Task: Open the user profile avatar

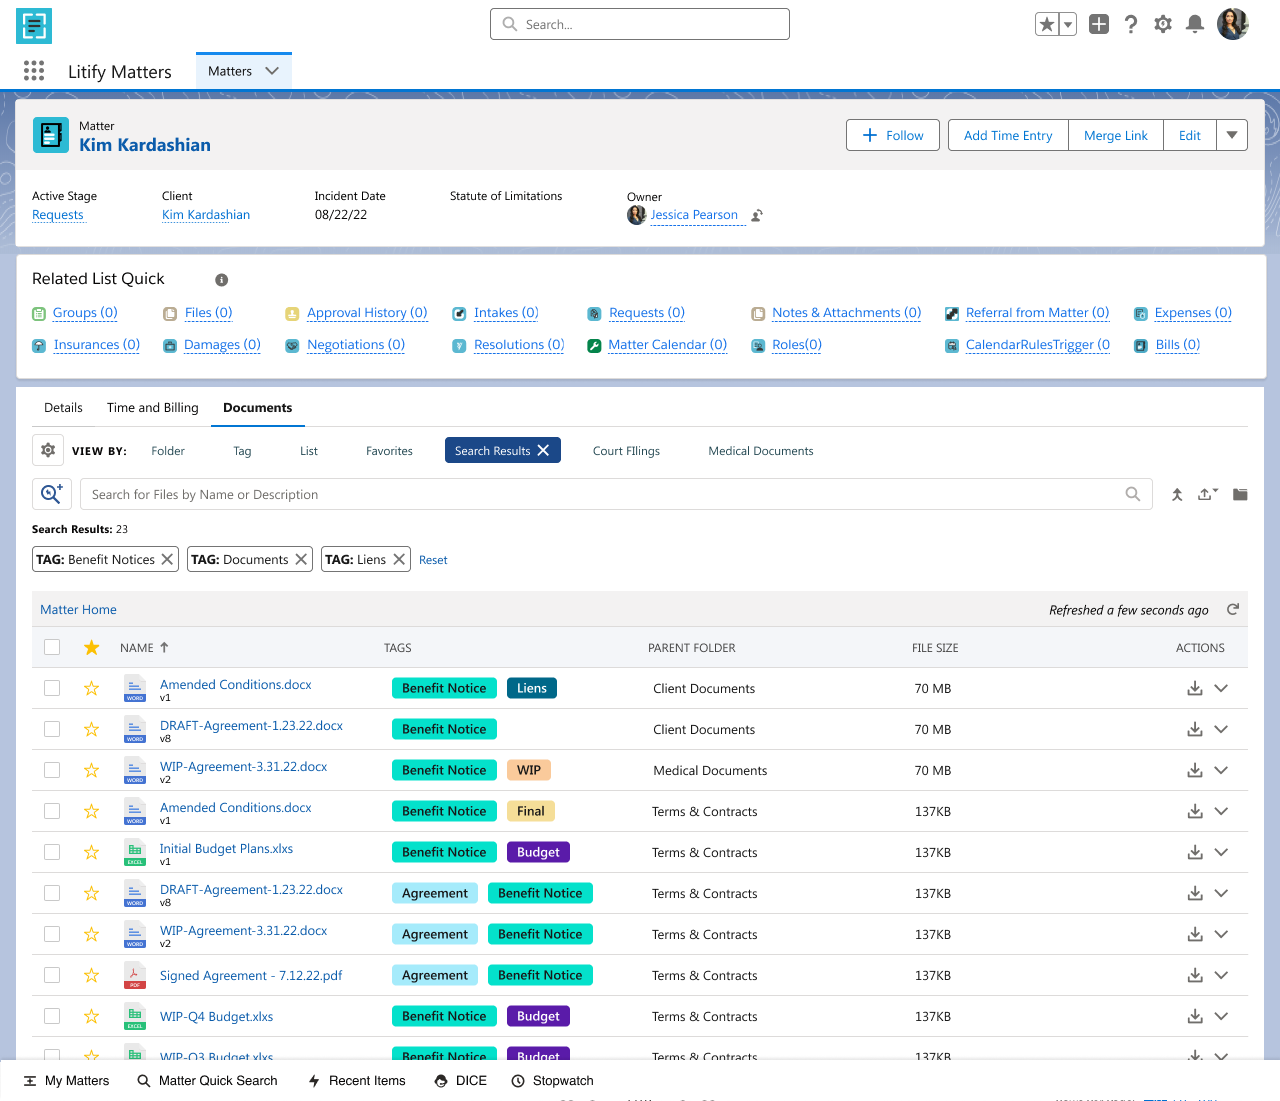Action: 1233,24
